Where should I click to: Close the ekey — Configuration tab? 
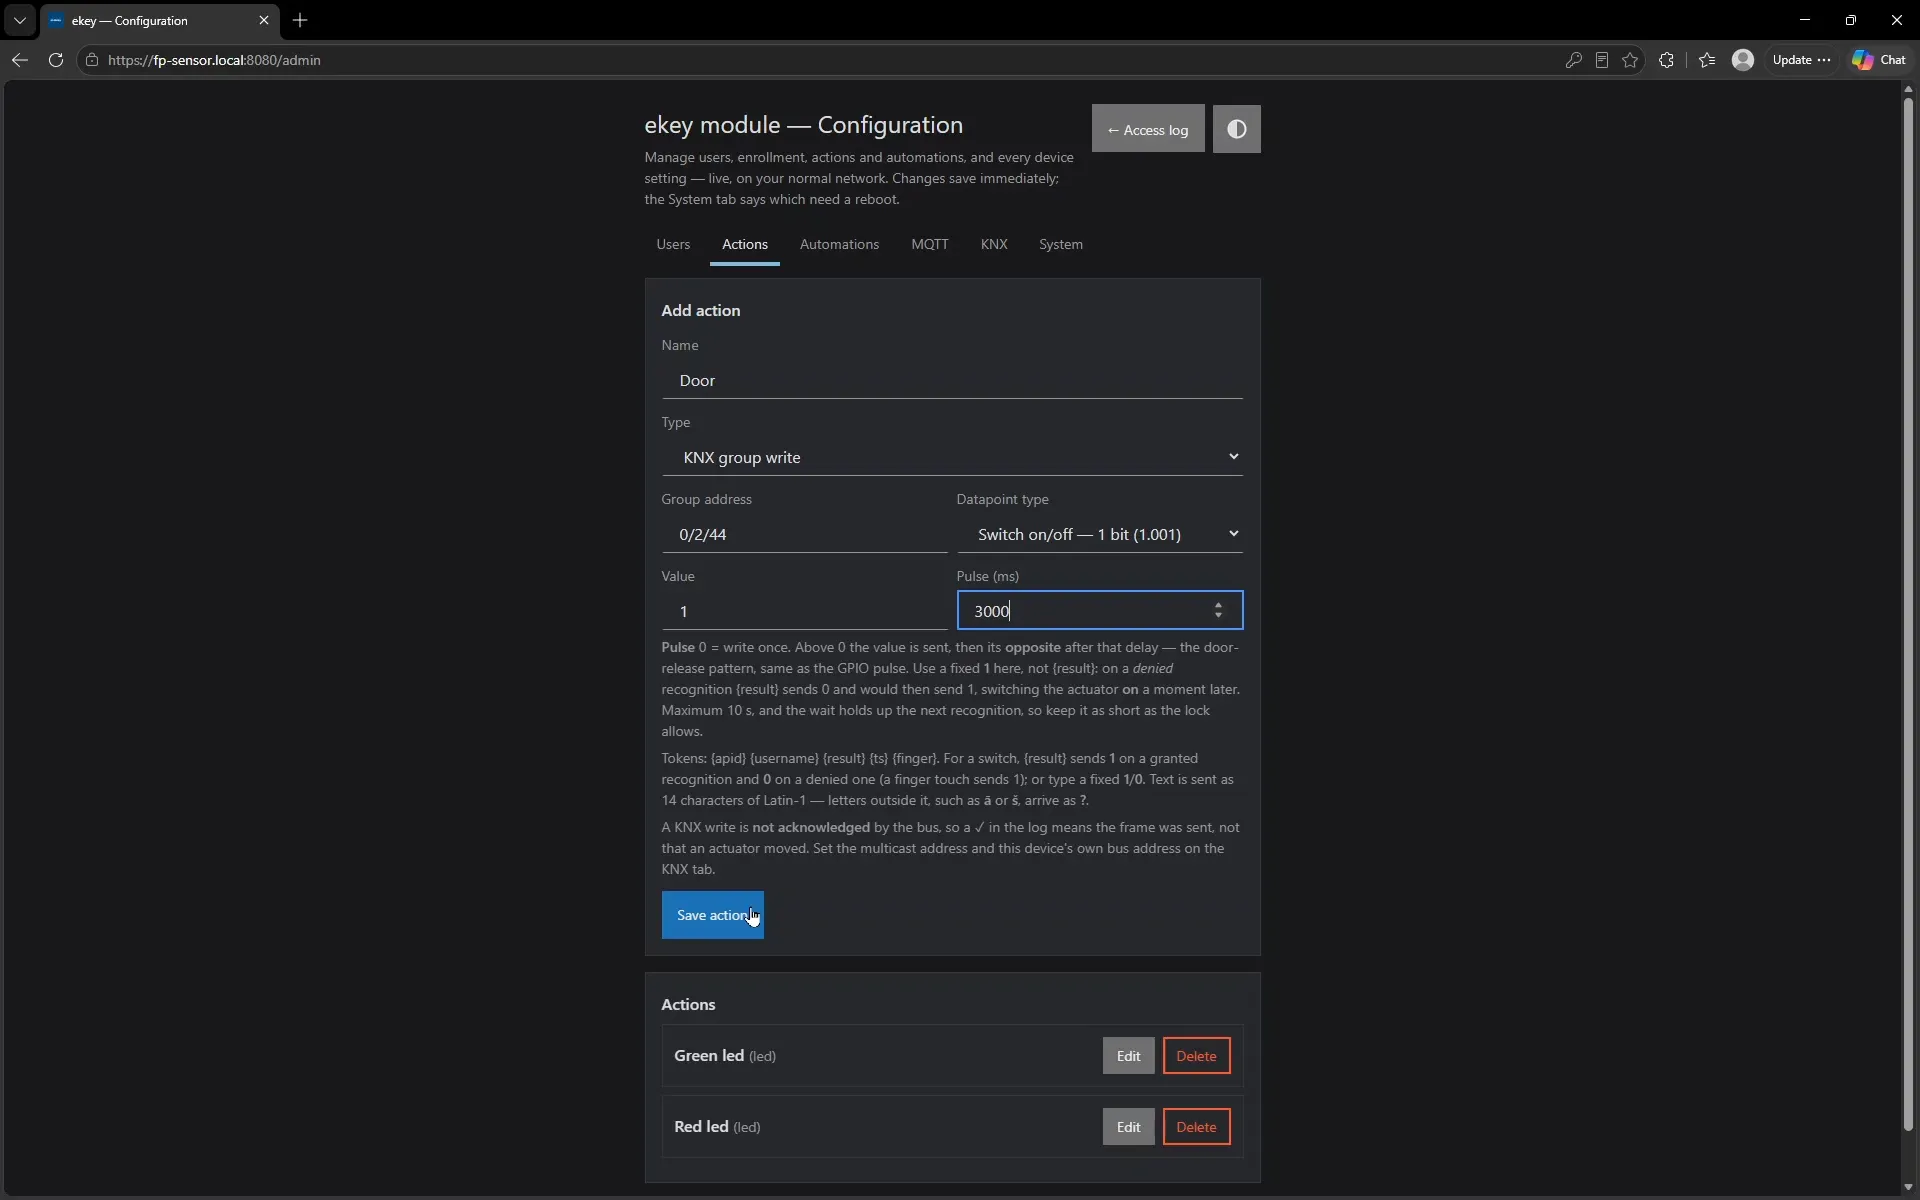[264, 20]
